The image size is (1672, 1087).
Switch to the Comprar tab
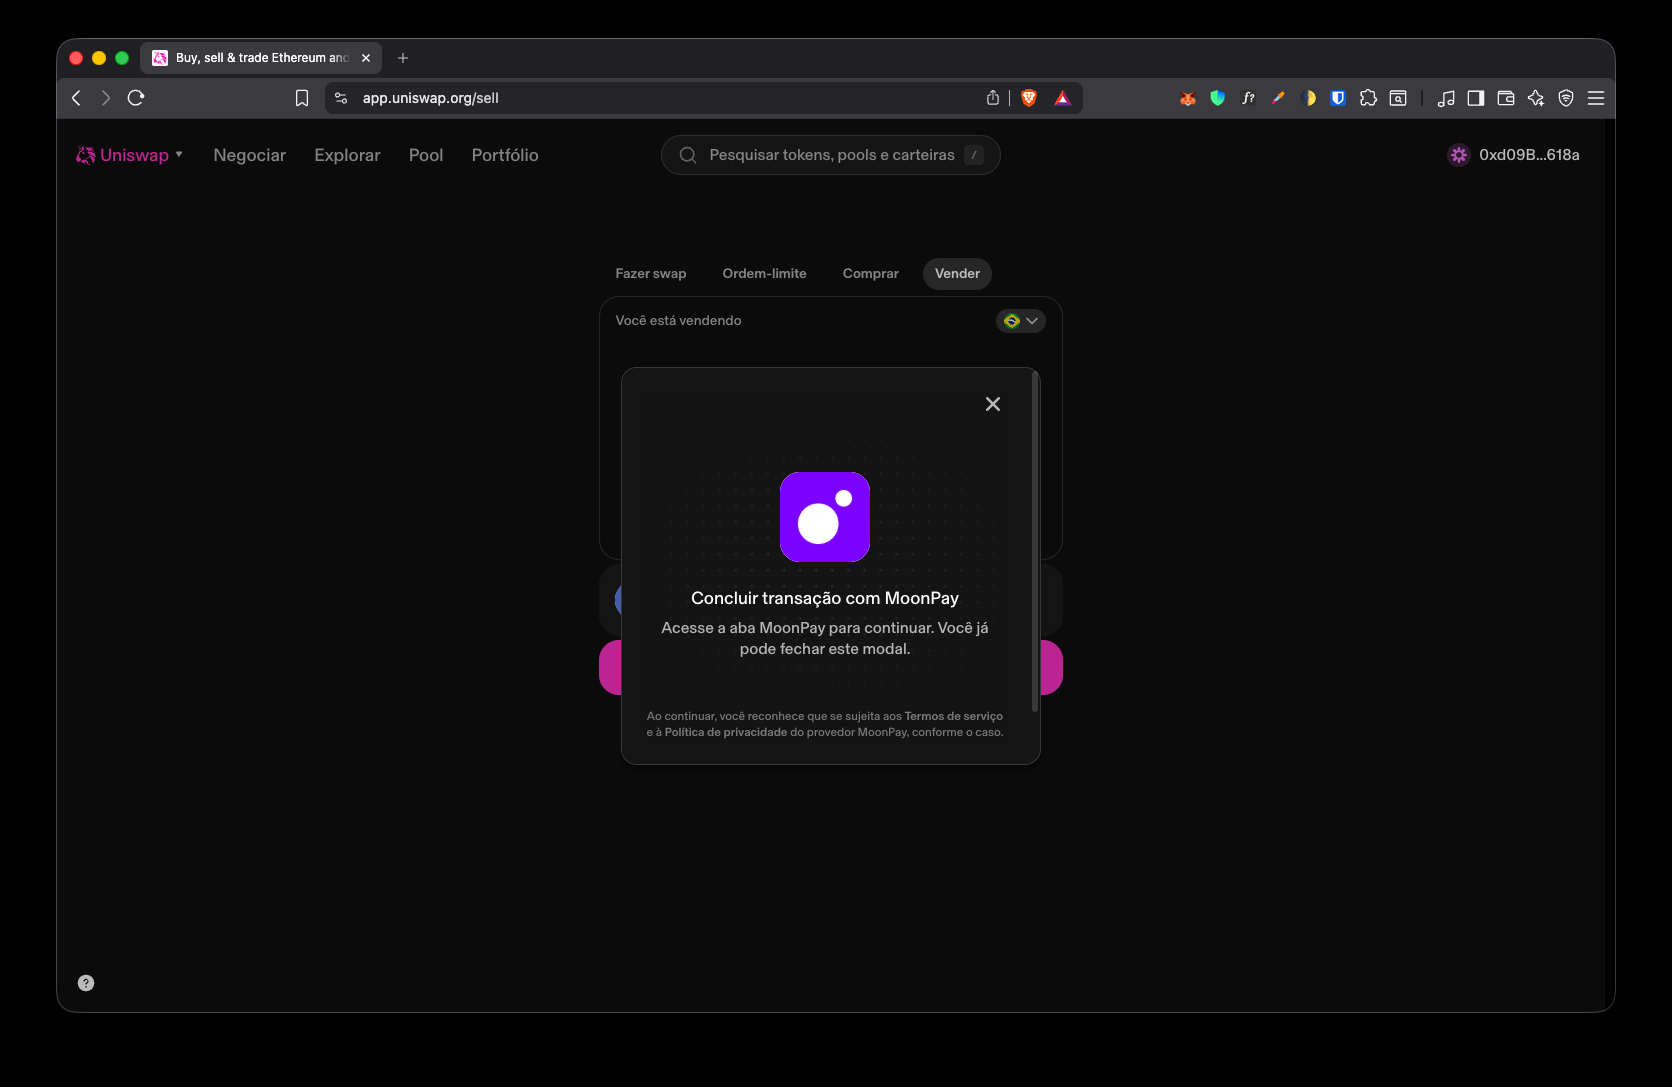(870, 274)
